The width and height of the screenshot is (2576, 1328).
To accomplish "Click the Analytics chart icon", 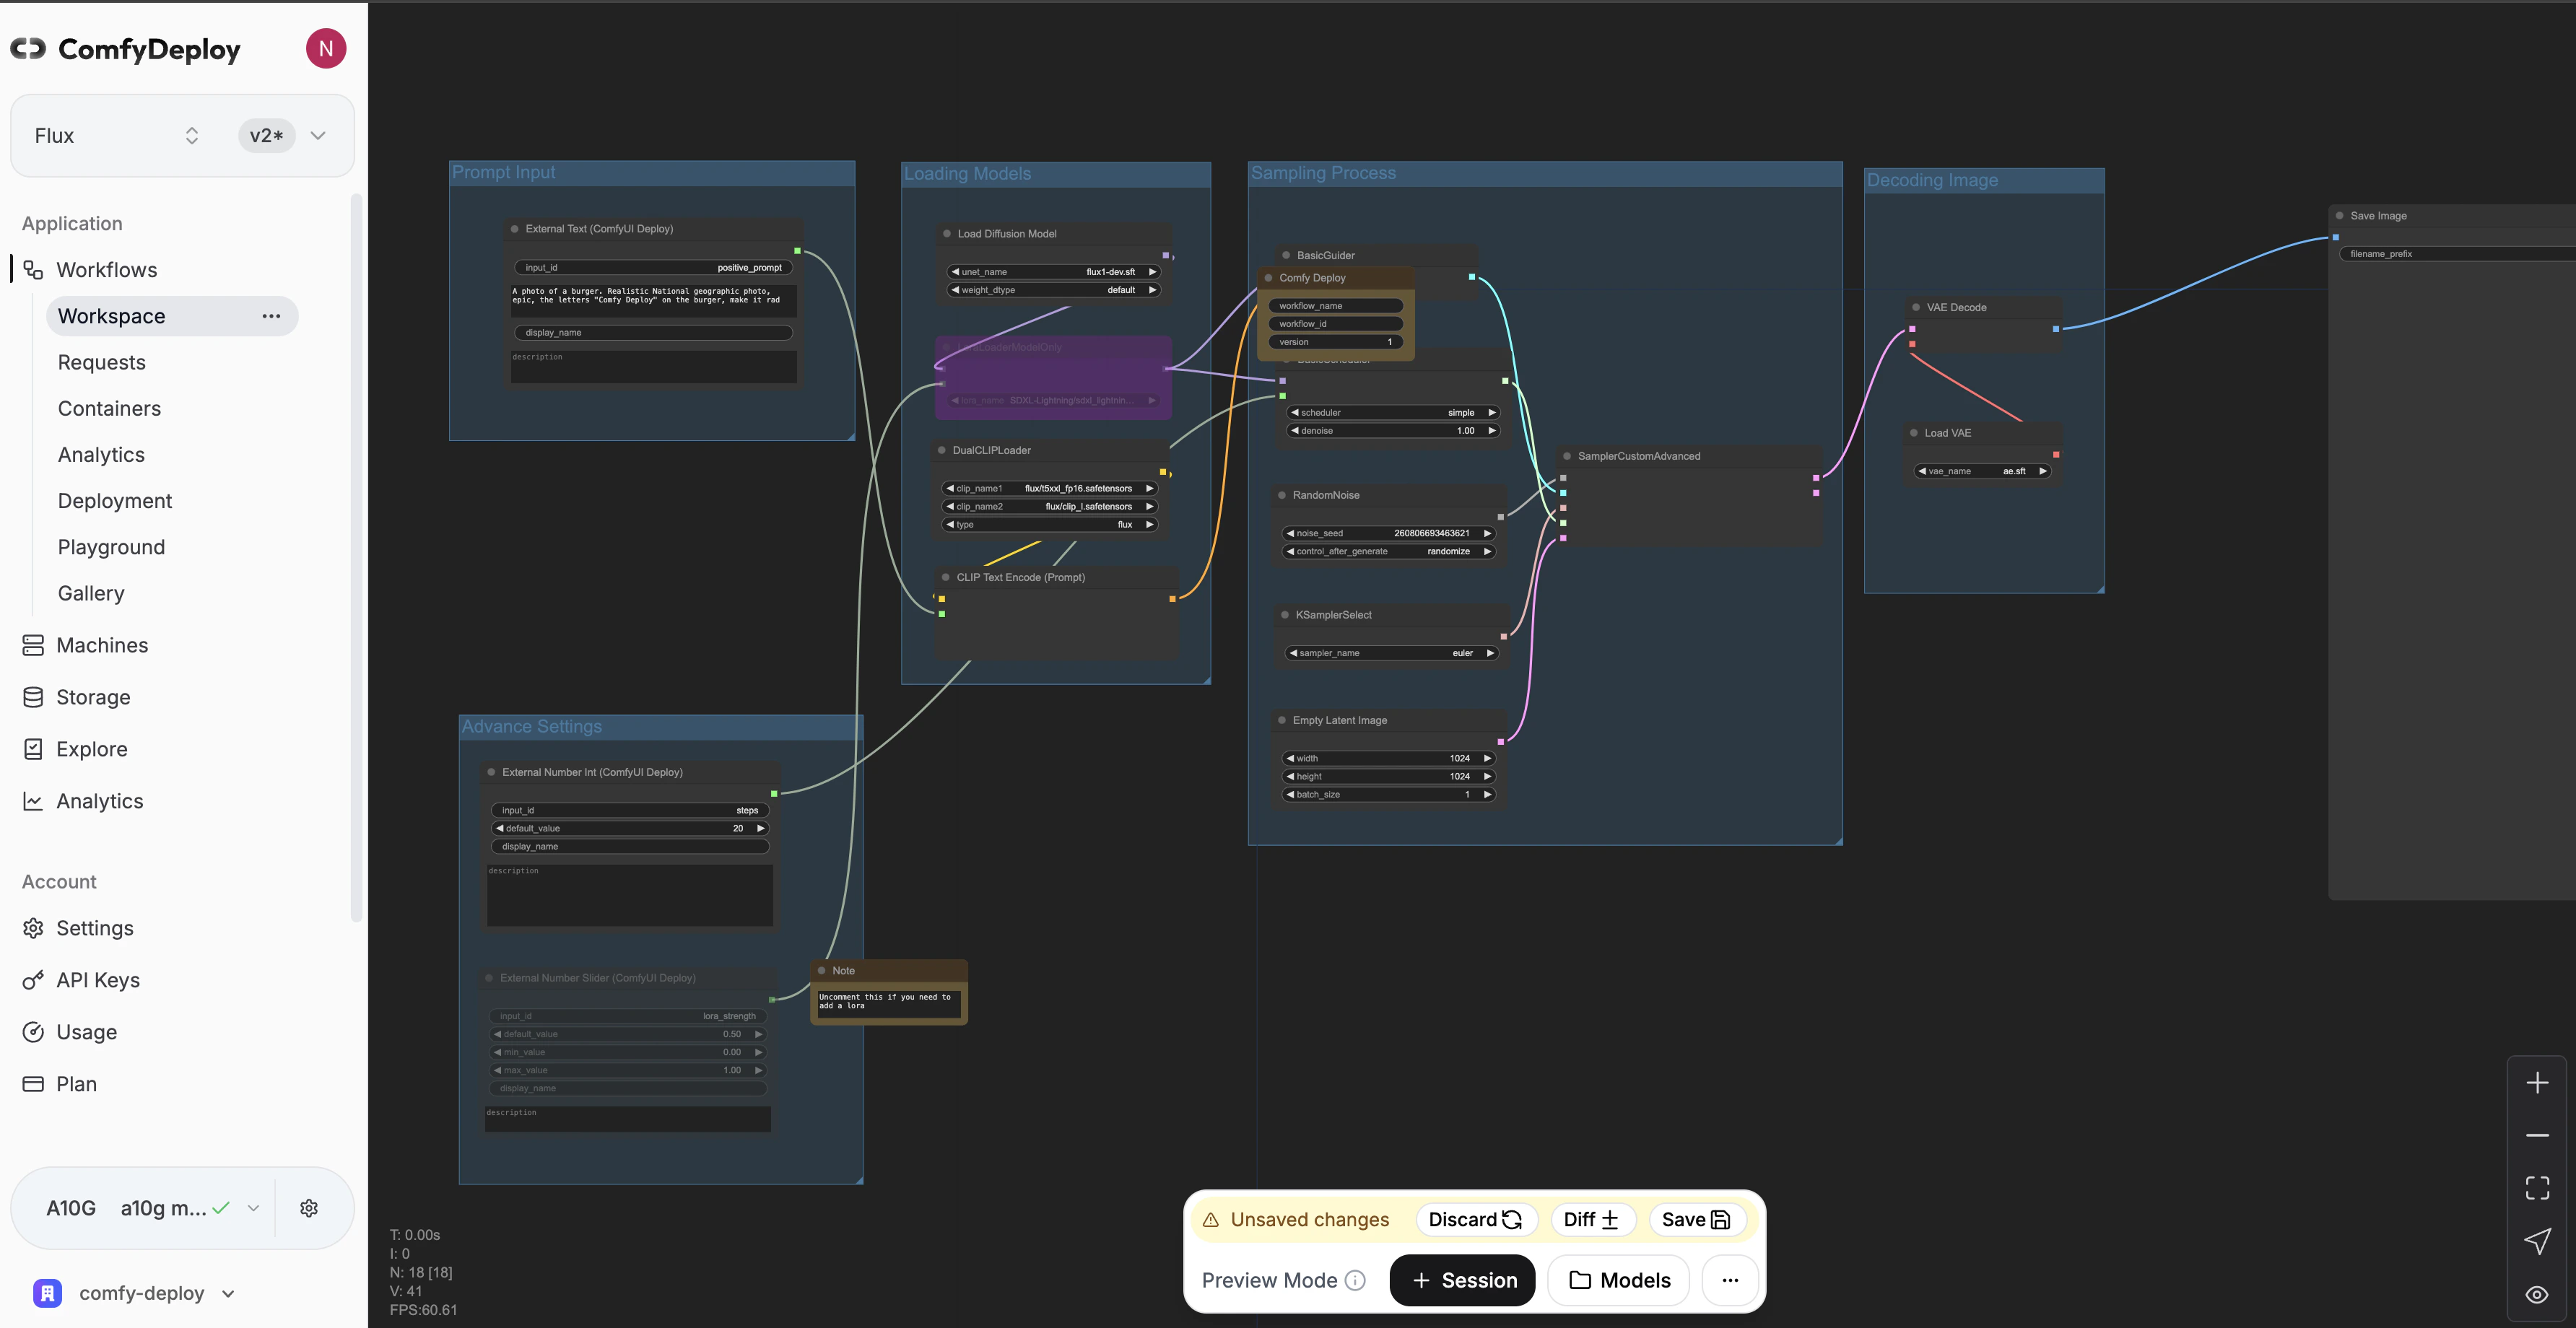I will [33, 801].
